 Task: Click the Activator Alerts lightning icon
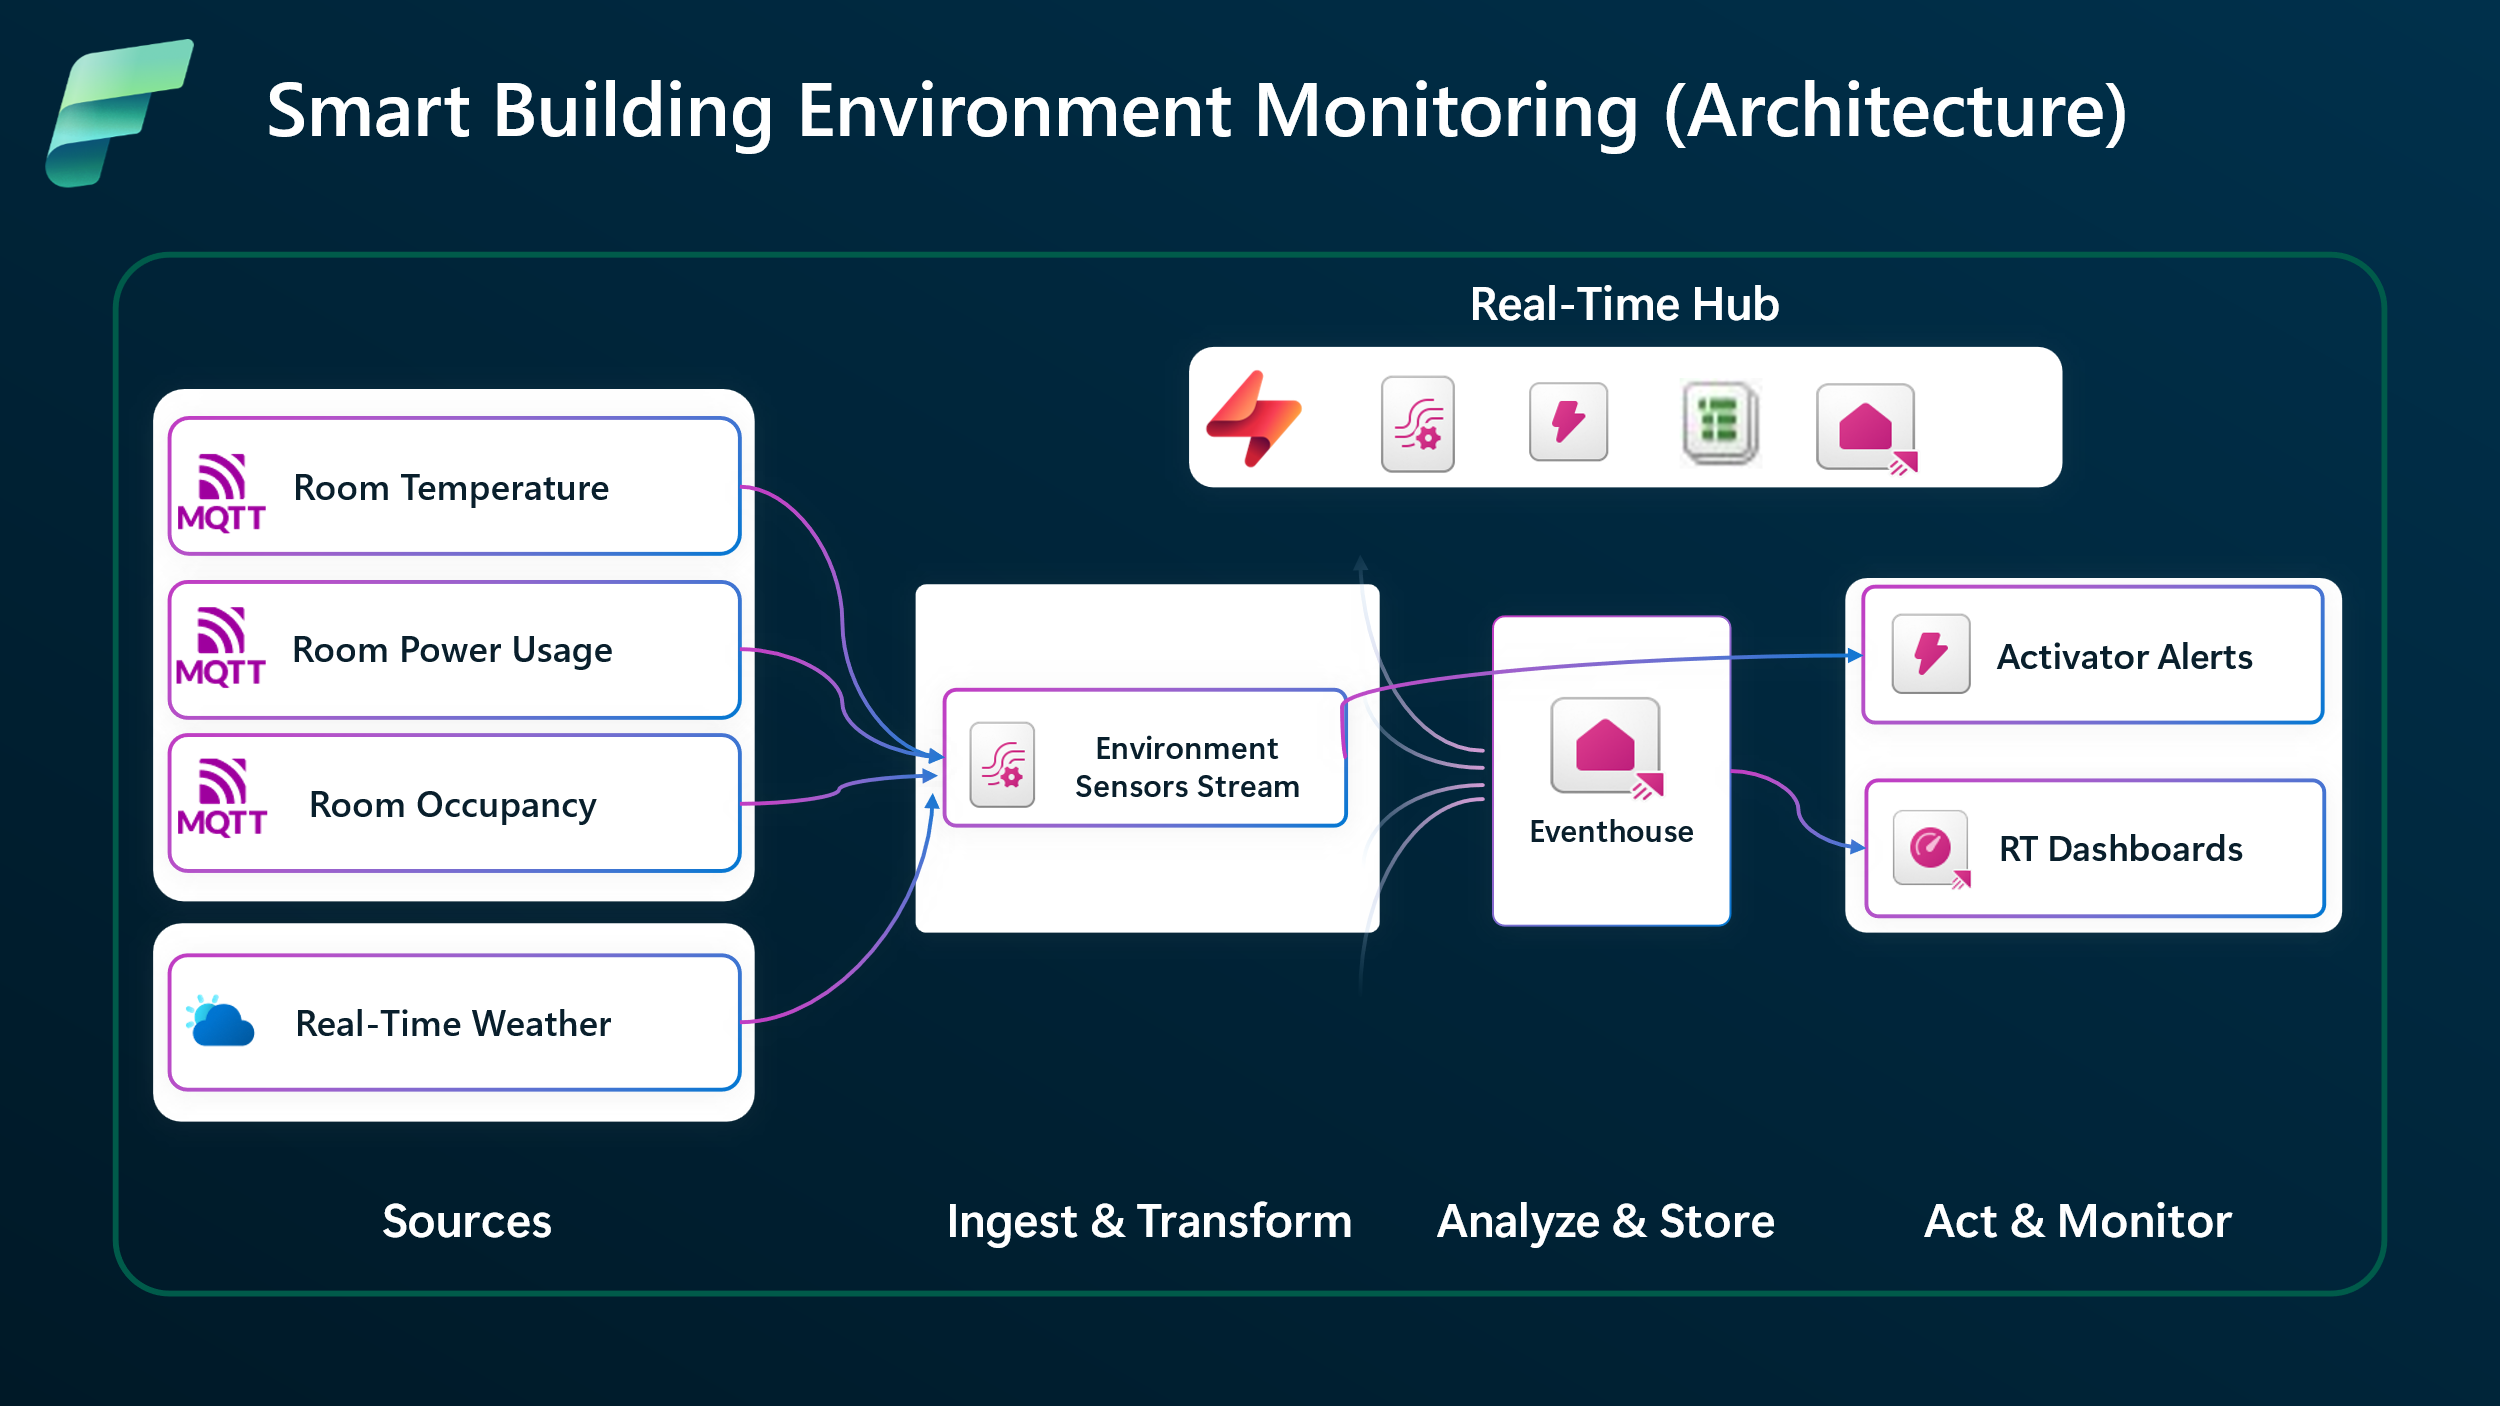tap(1931, 654)
